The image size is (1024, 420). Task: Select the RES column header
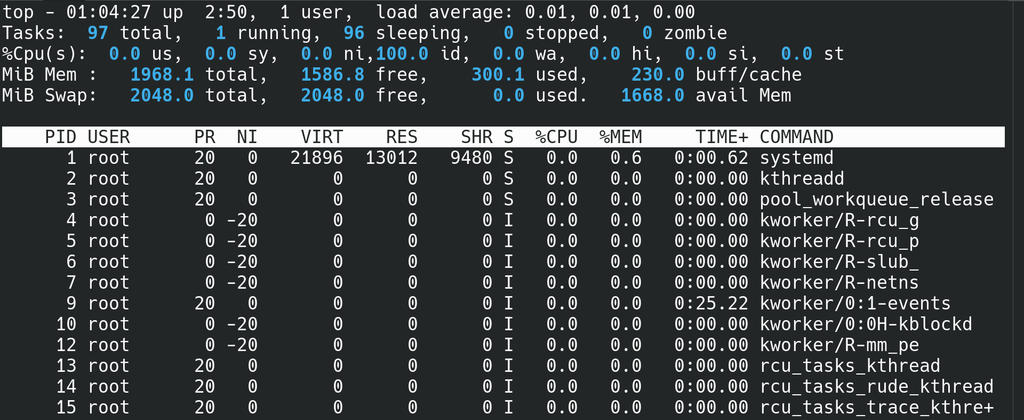click(402, 137)
